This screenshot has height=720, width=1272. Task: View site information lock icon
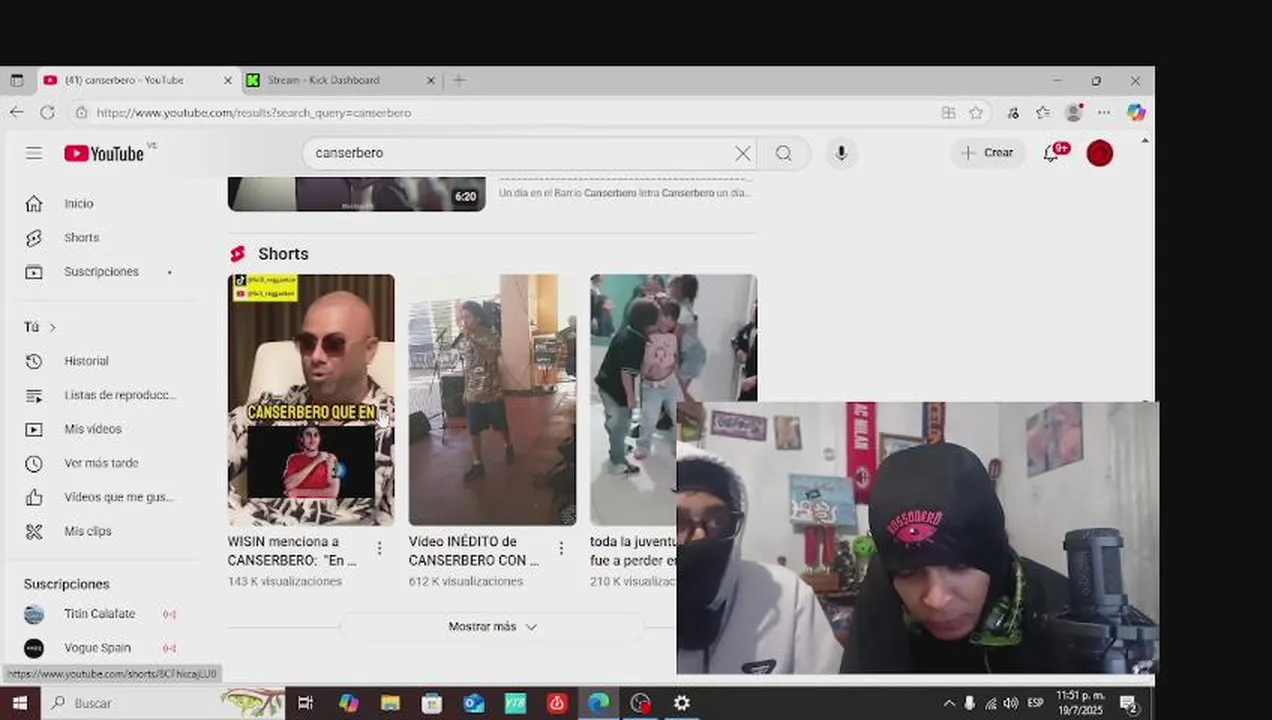(81, 112)
